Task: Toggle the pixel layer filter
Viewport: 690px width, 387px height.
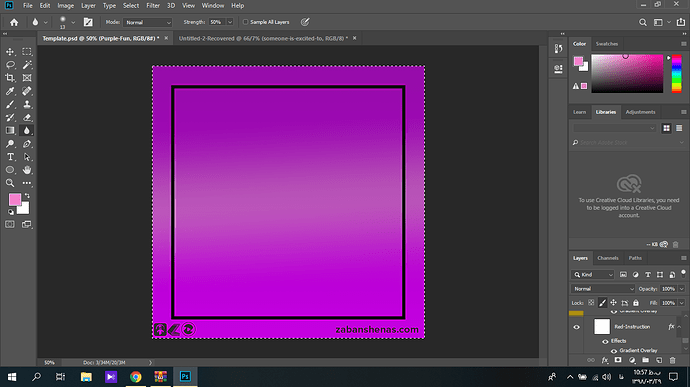Action: tap(623, 275)
